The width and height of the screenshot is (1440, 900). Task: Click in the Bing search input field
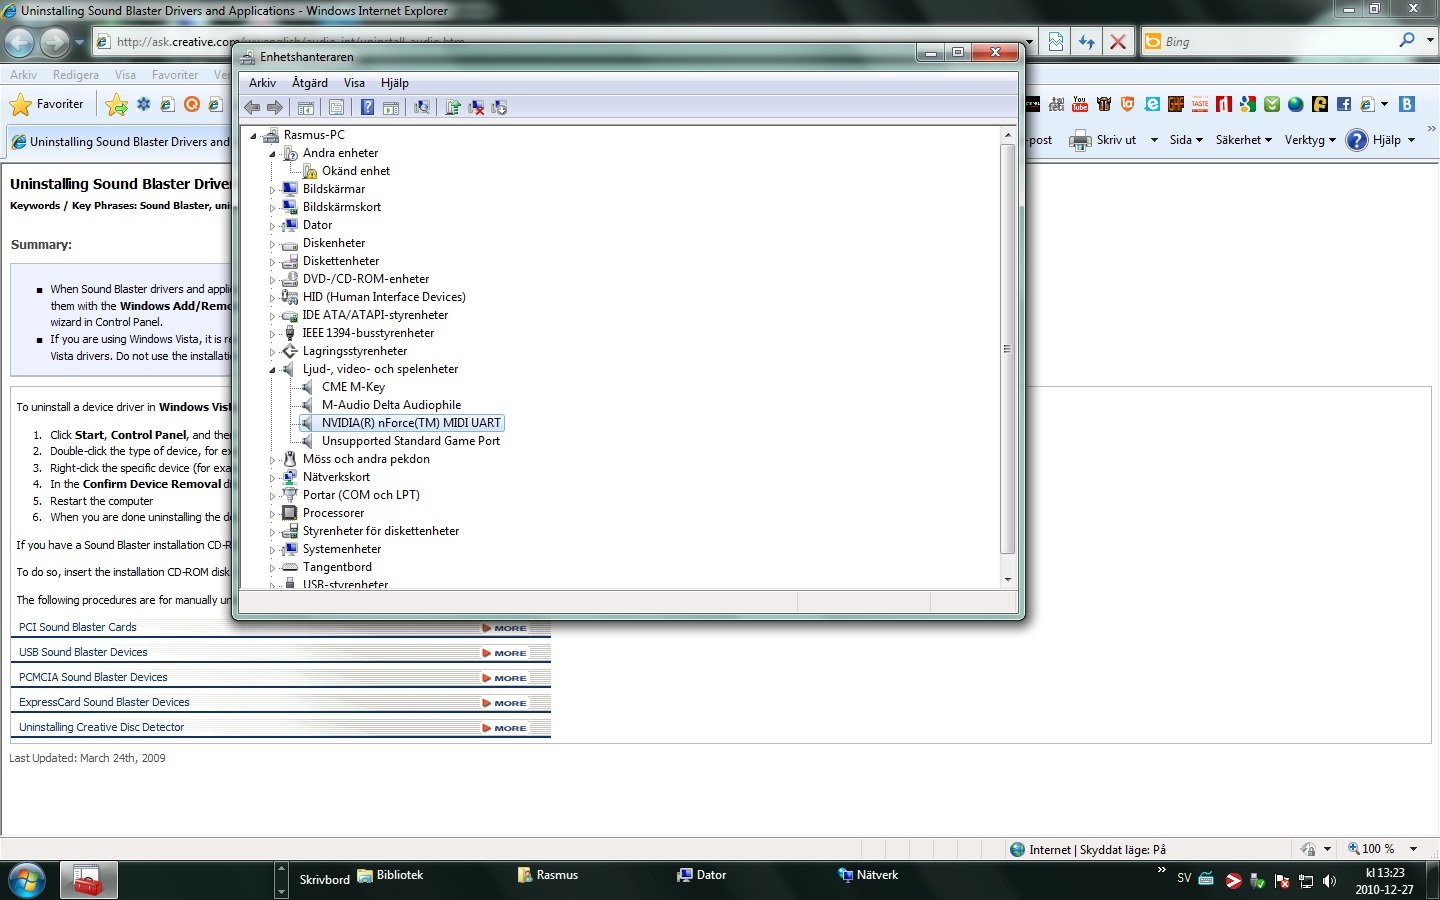pos(1275,42)
